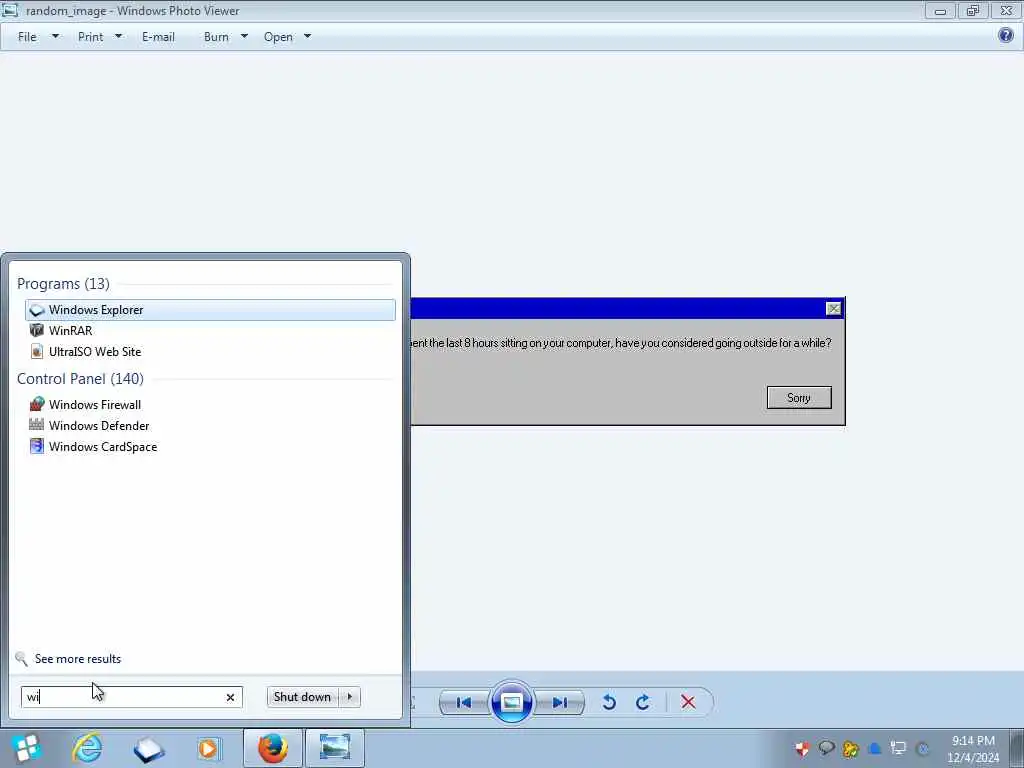Click the 'Programs (13)' group header
The height and width of the screenshot is (768, 1024).
pyautogui.click(x=63, y=283)
